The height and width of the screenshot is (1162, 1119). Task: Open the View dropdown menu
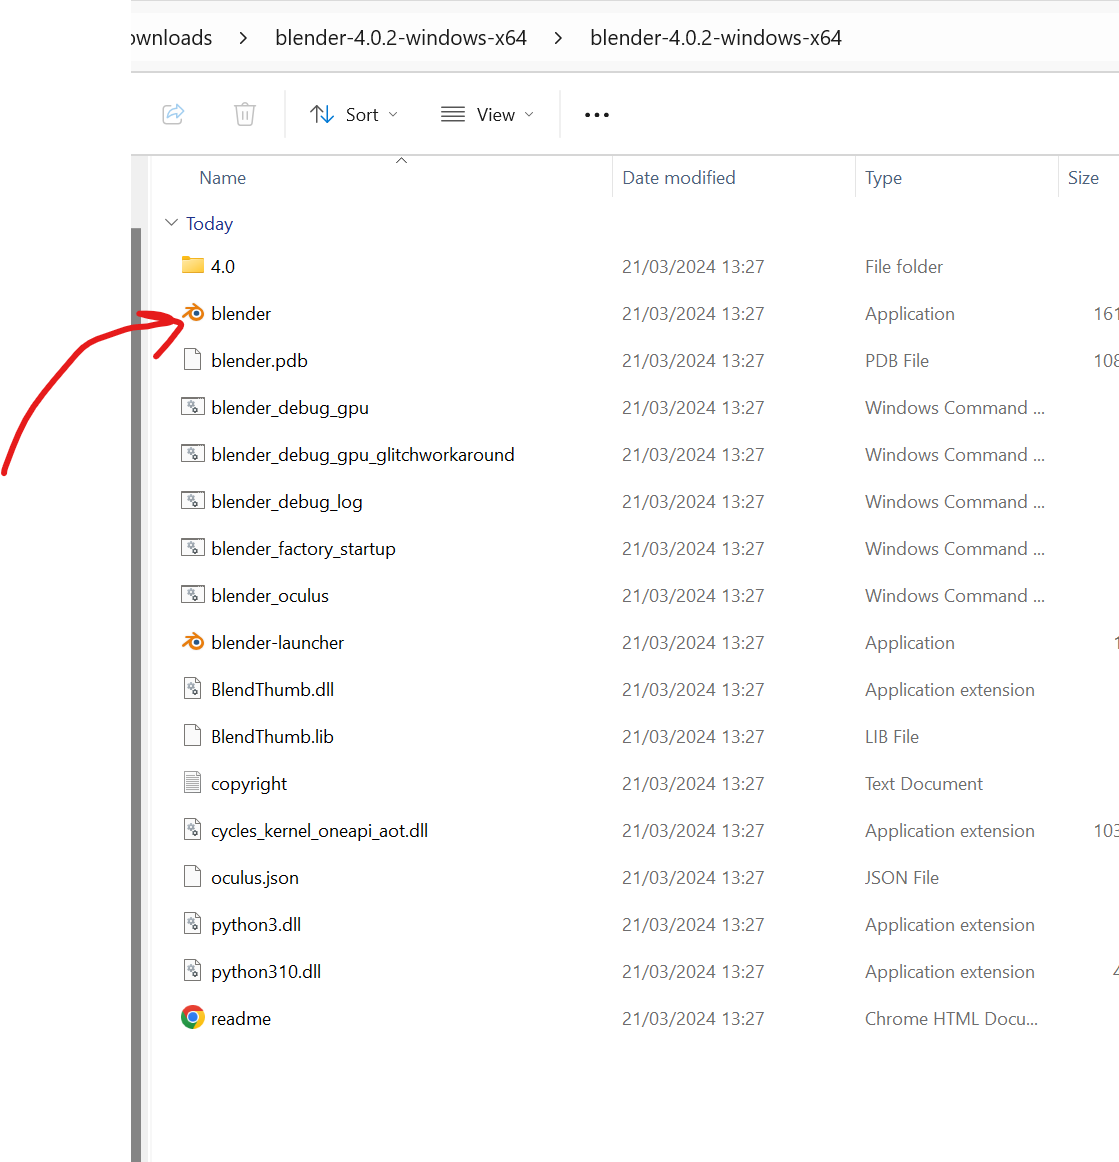coord(487,114)
